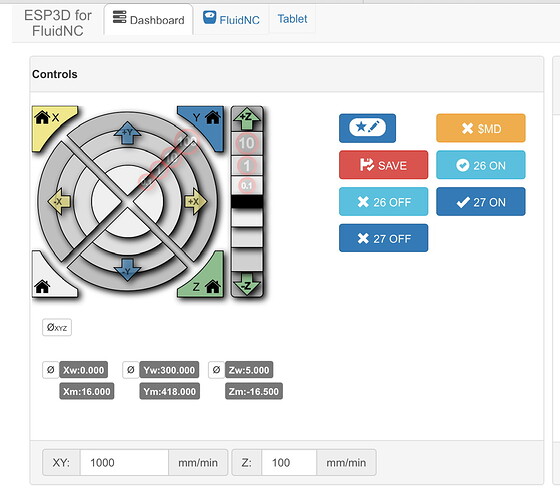
Task: Jog -X with the yellow left arrow
Action: pyautogui.click(x=59, y=201)
